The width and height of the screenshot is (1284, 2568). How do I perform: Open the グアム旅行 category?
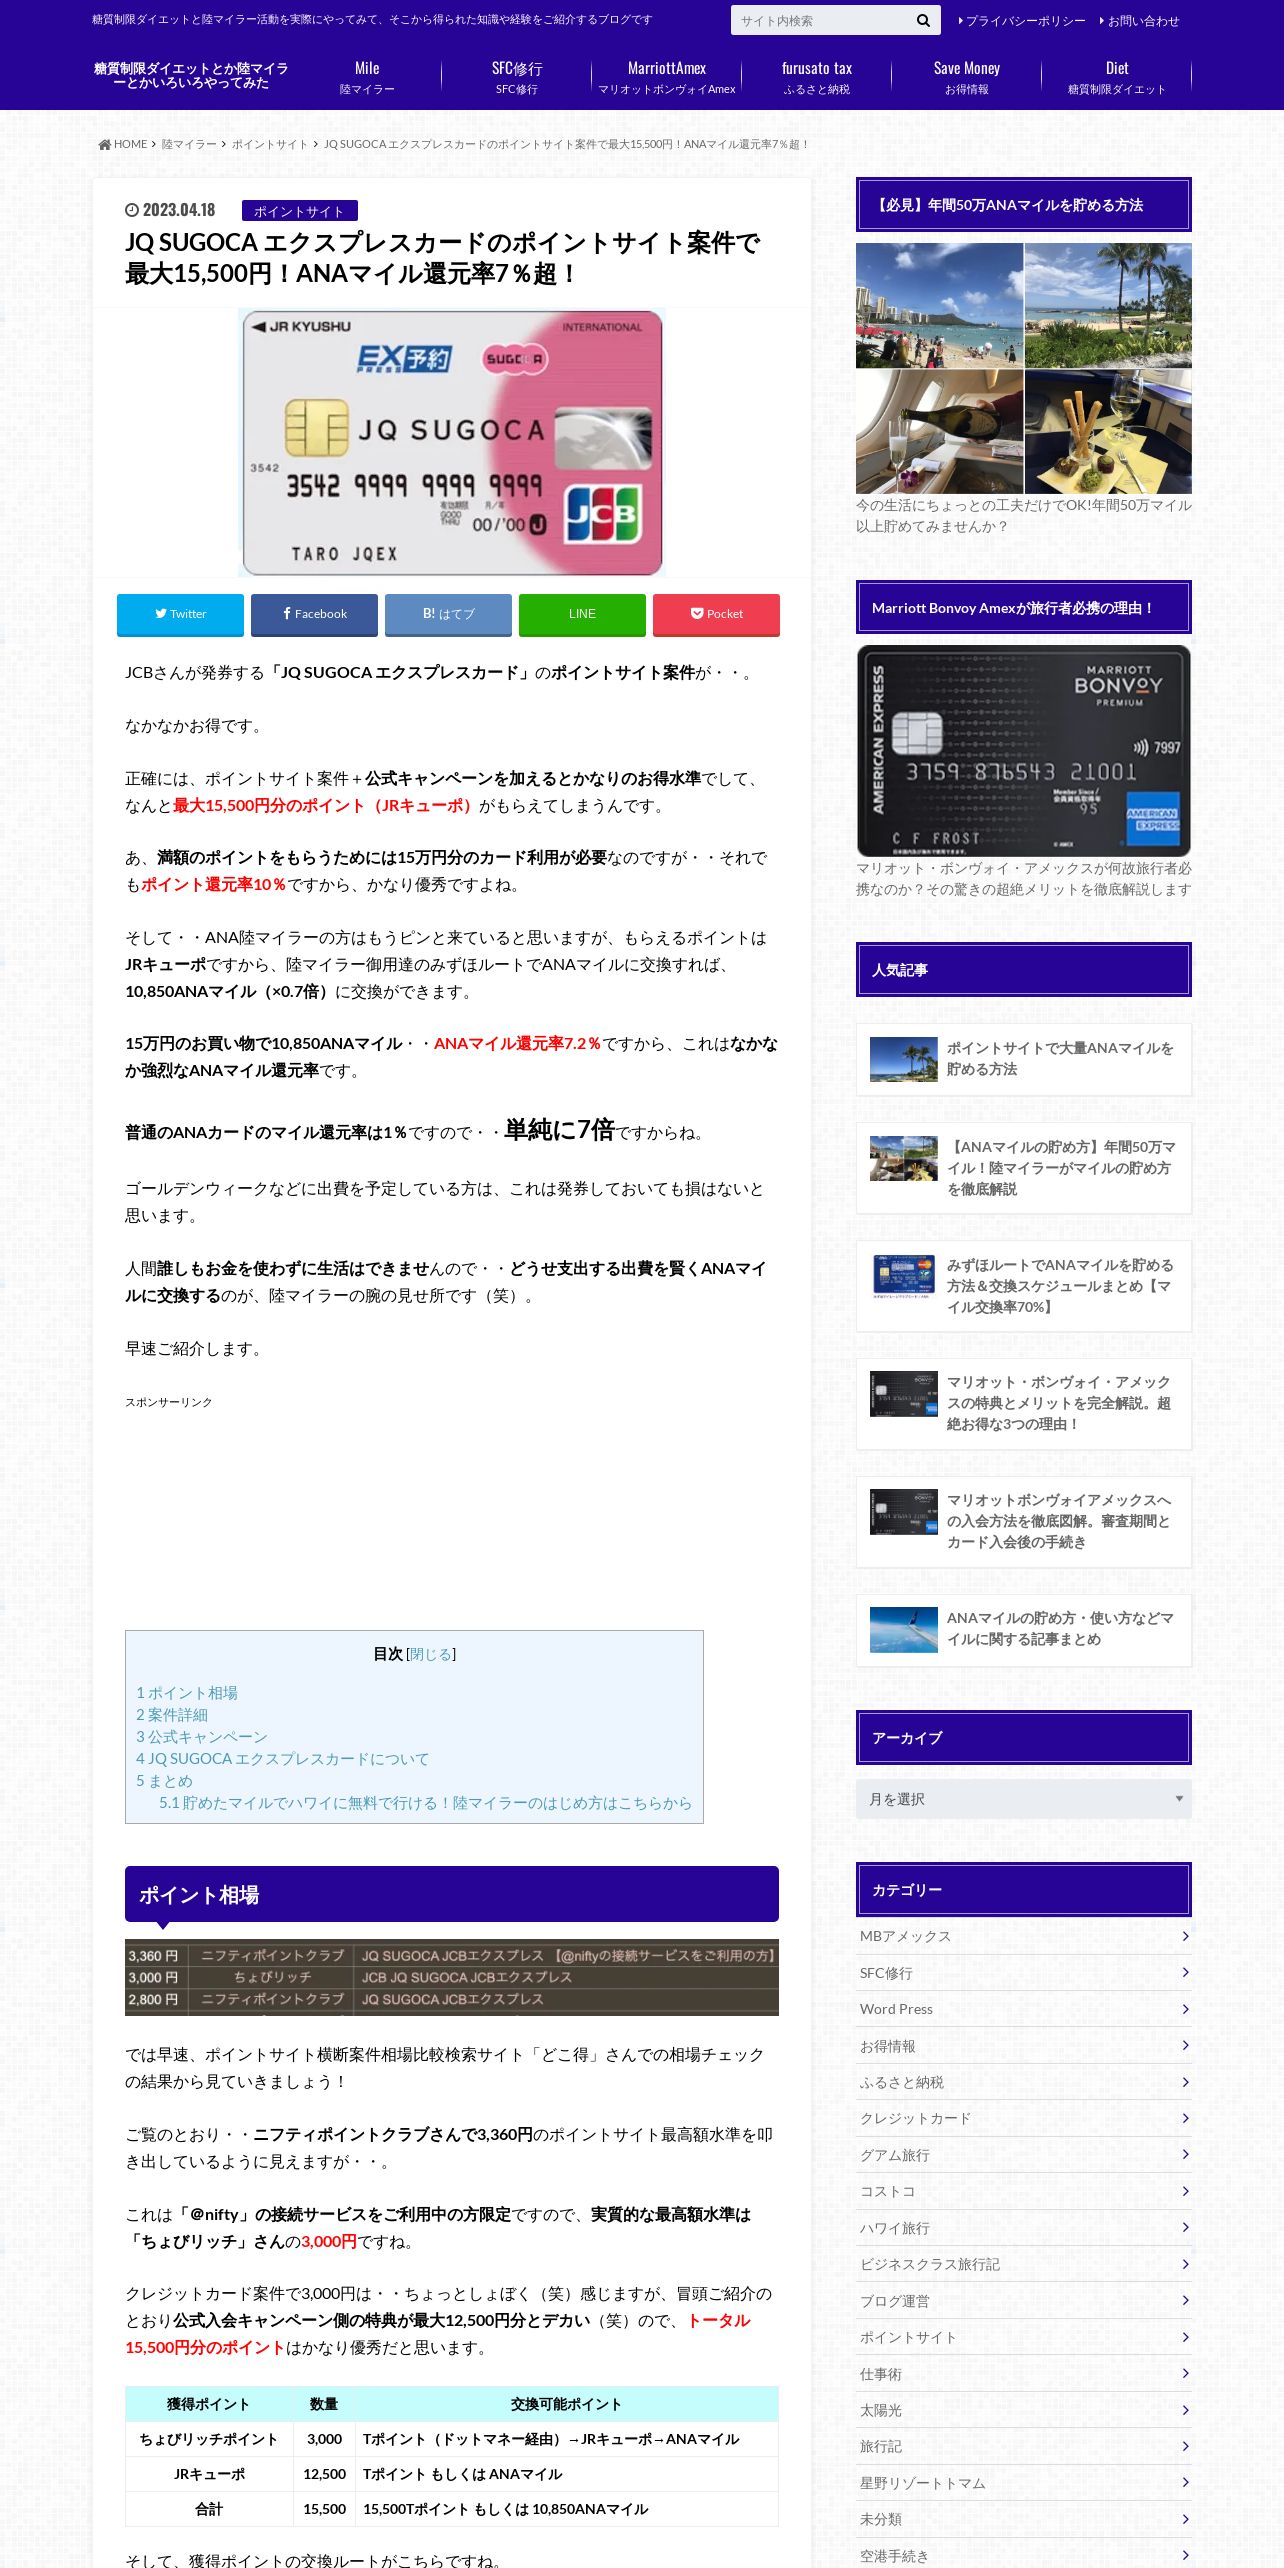click(x=1023, y=2155)
